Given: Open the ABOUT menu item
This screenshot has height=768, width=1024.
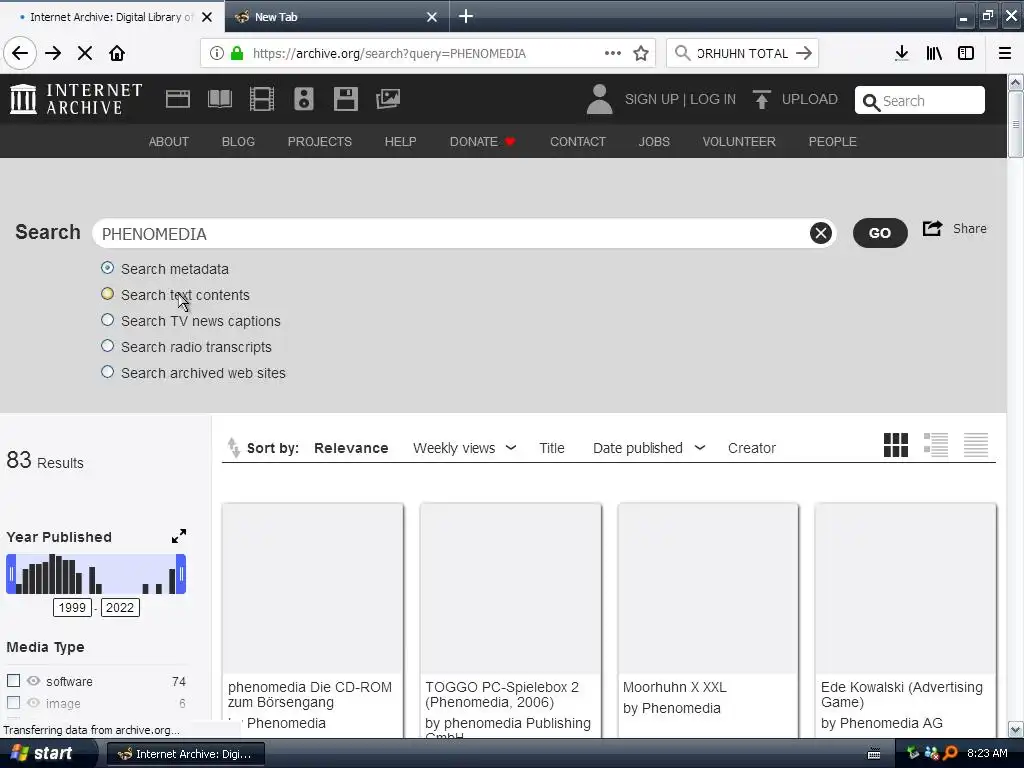Looking at the screenshot, I should (x=168, y=142).
